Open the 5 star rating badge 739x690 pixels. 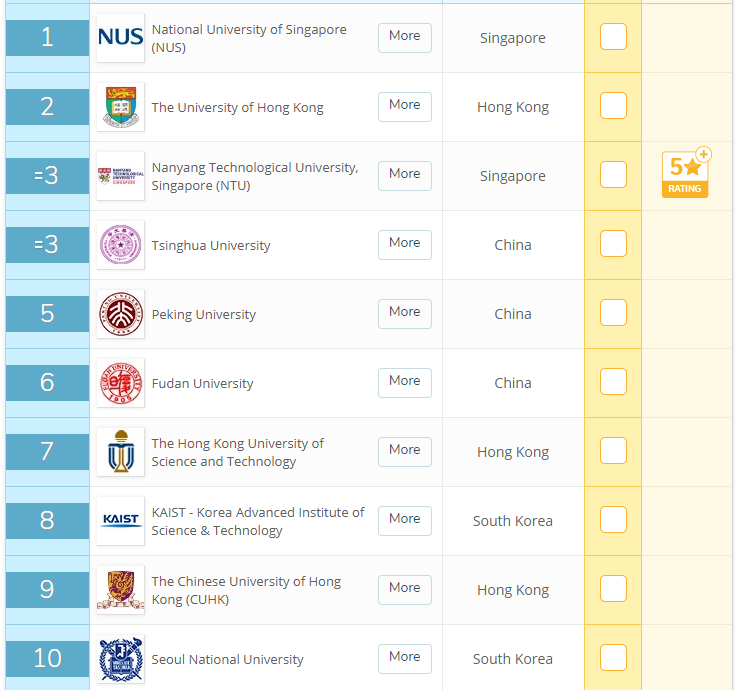(685, 173)
